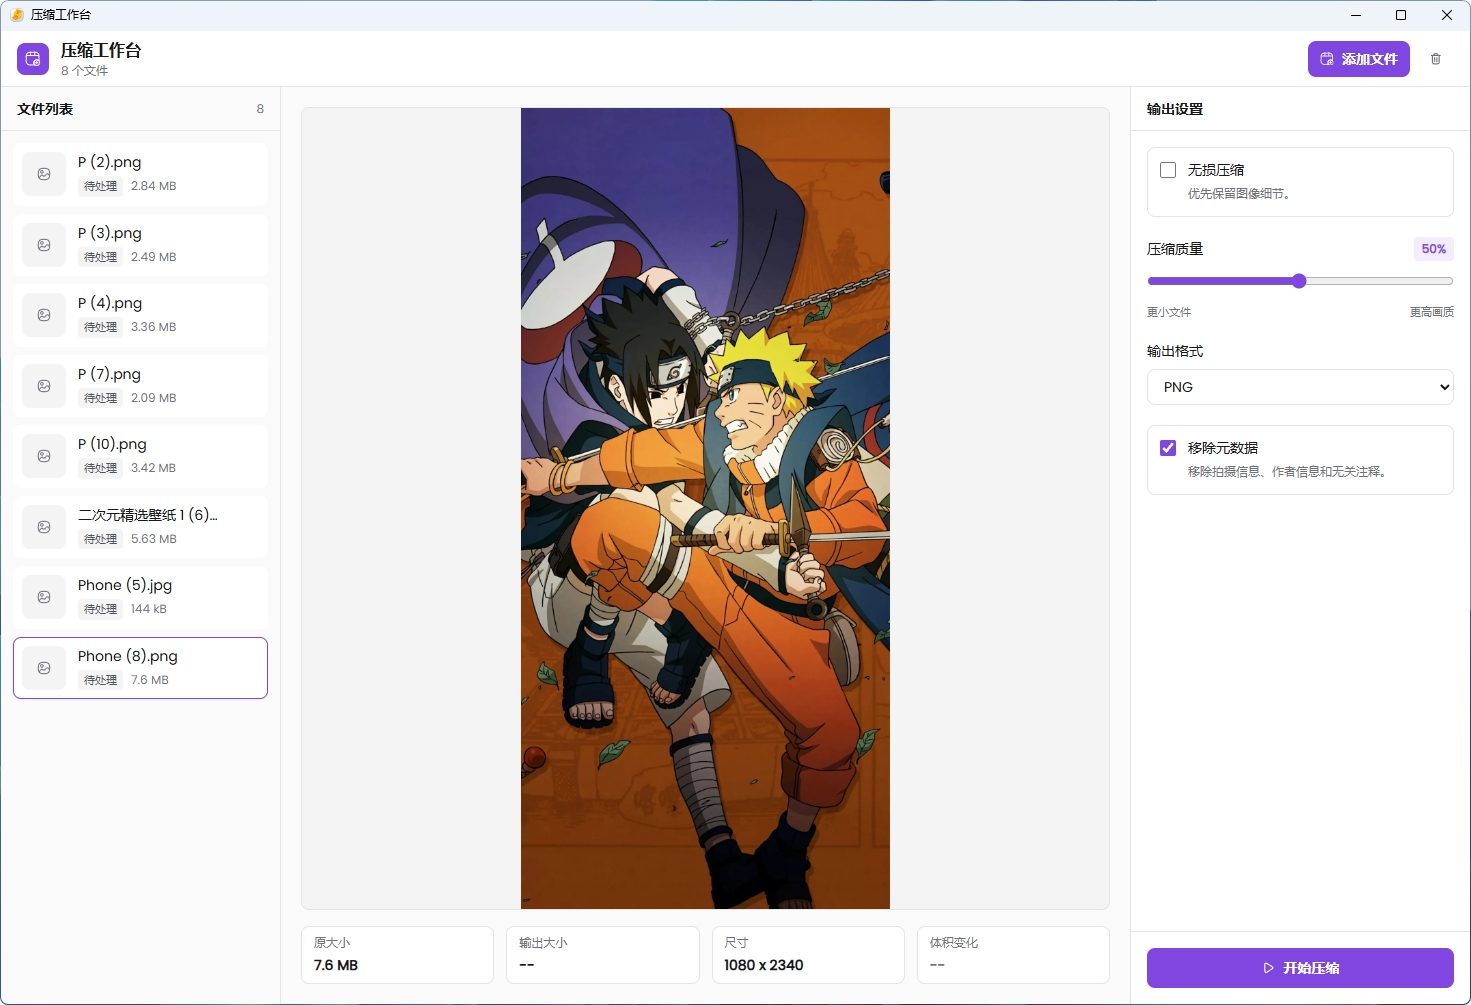Click the 添加文件 button

(x=1359, y=59)
